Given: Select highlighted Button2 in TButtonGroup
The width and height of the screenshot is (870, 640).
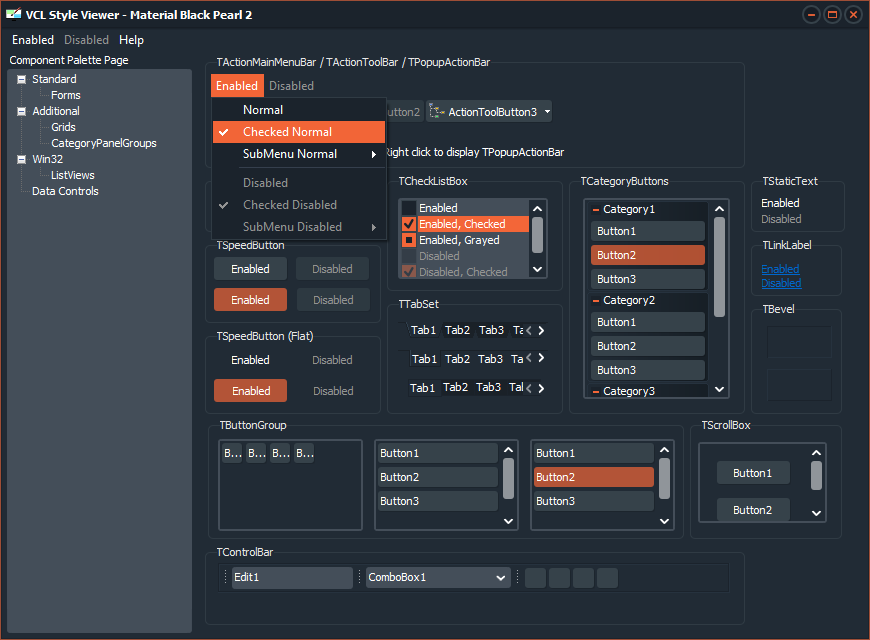Looking at the screenshot, I should (593, 477).
